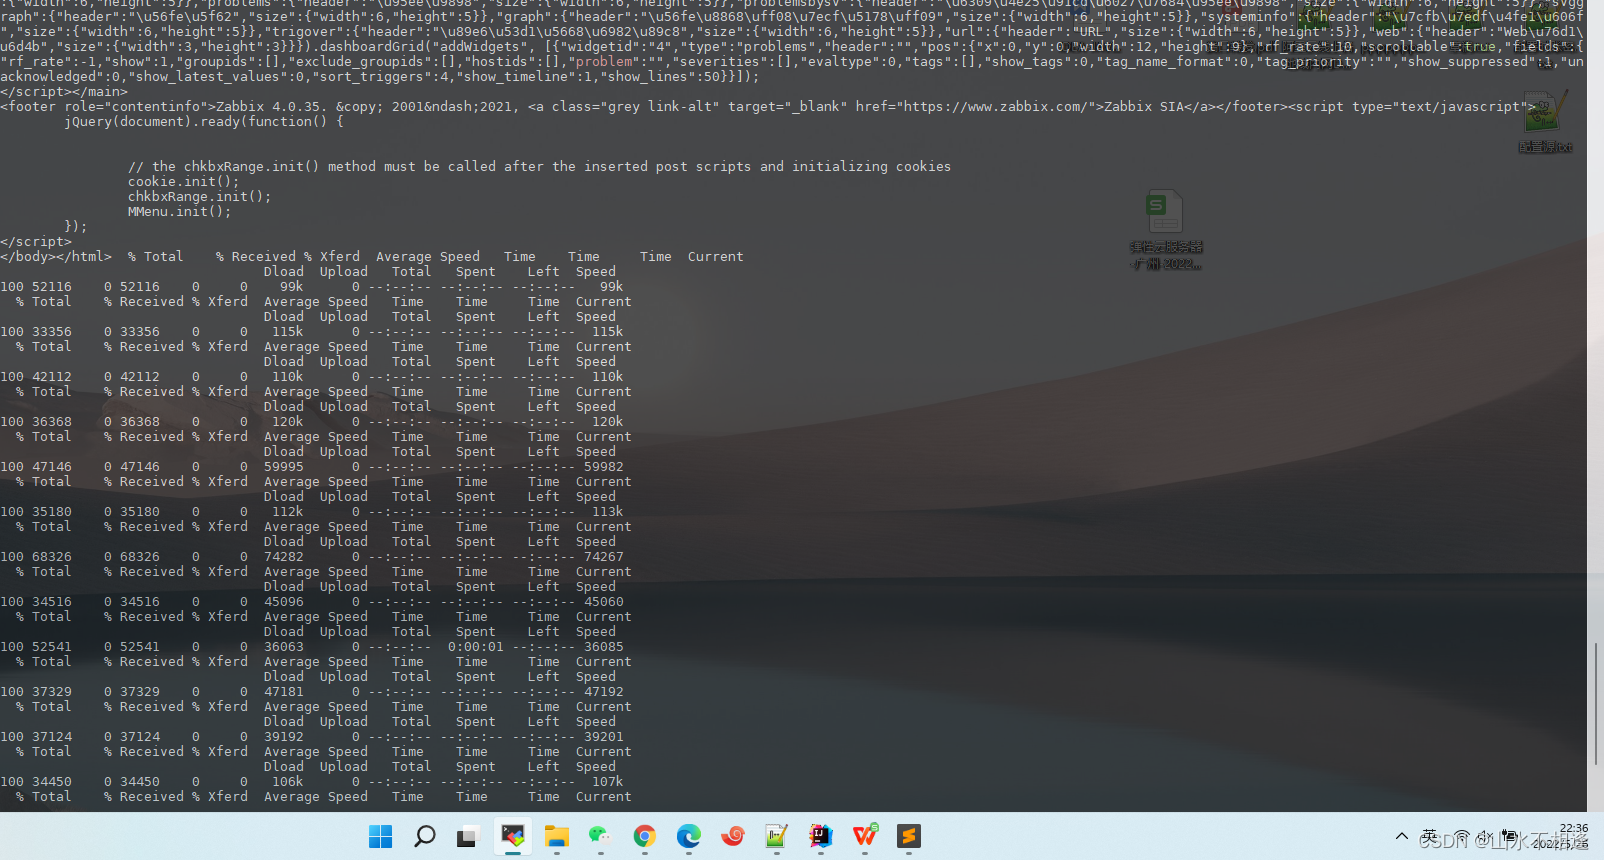The image size is (1604, 860).
Task: Click the 英 input method indicator
Action: (x=1430, y=836)
